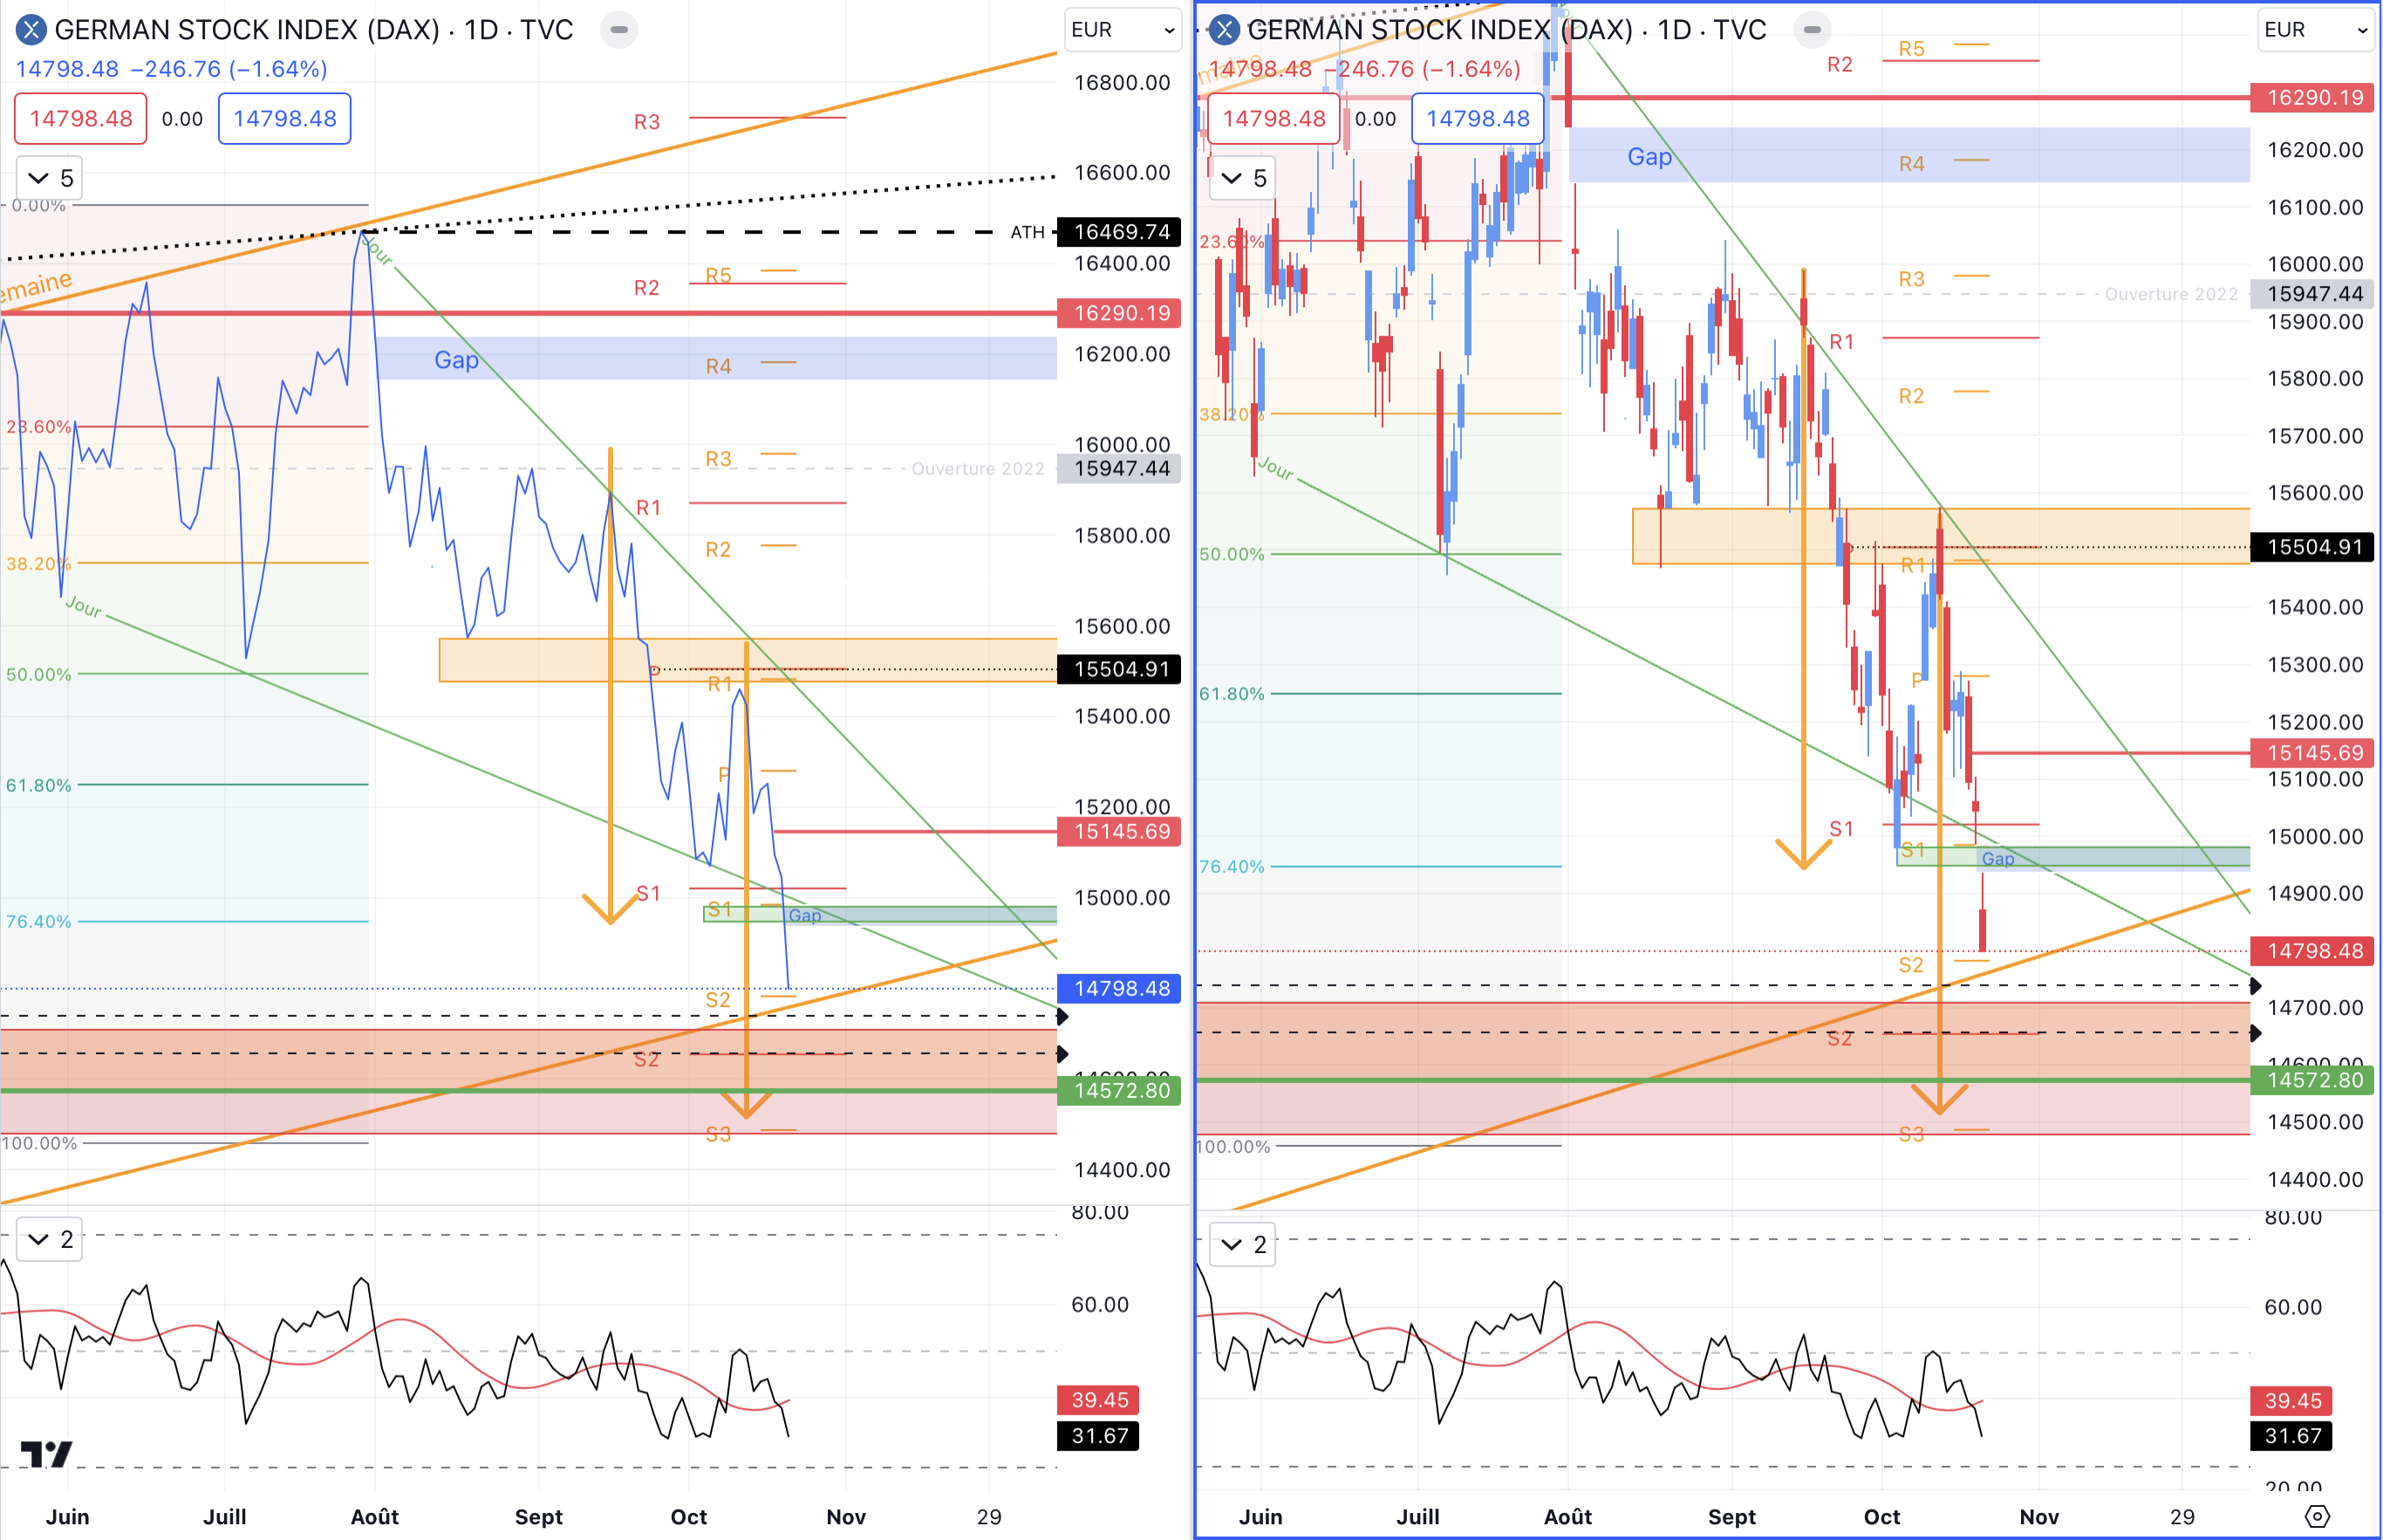The image size is (2383, 1540).
Task: Click the 1D TVC title text on right chart
Action: pyautogui.click(x=1711, y=30)
